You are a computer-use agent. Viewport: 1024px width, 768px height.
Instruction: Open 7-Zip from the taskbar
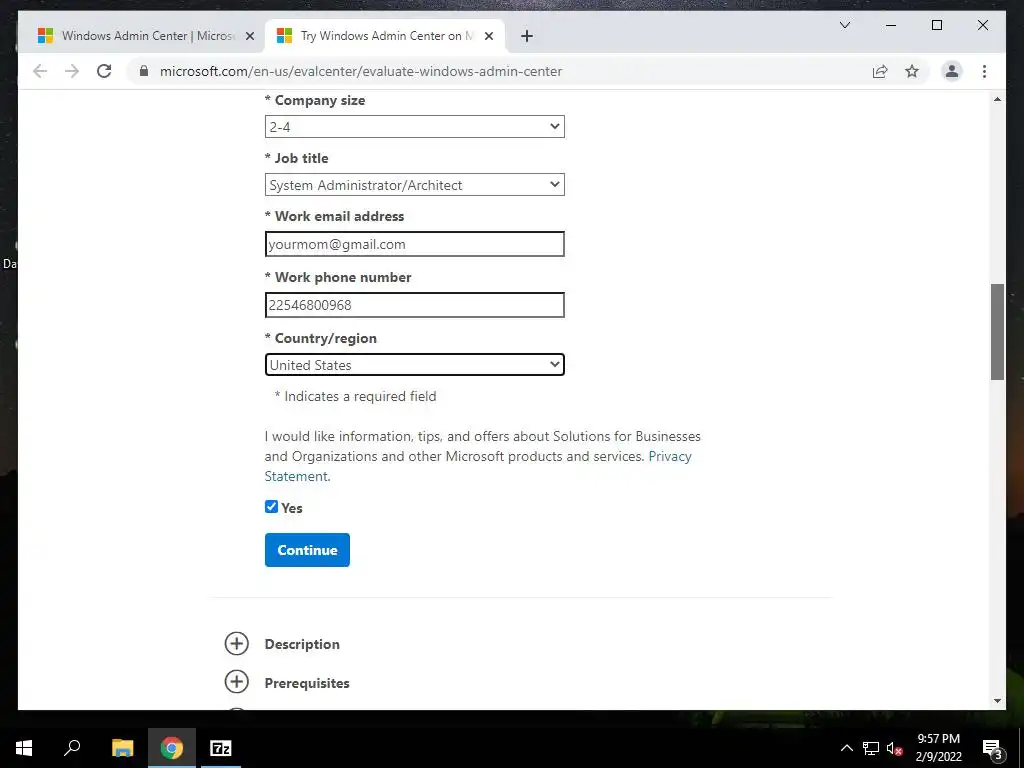(221, 748)
